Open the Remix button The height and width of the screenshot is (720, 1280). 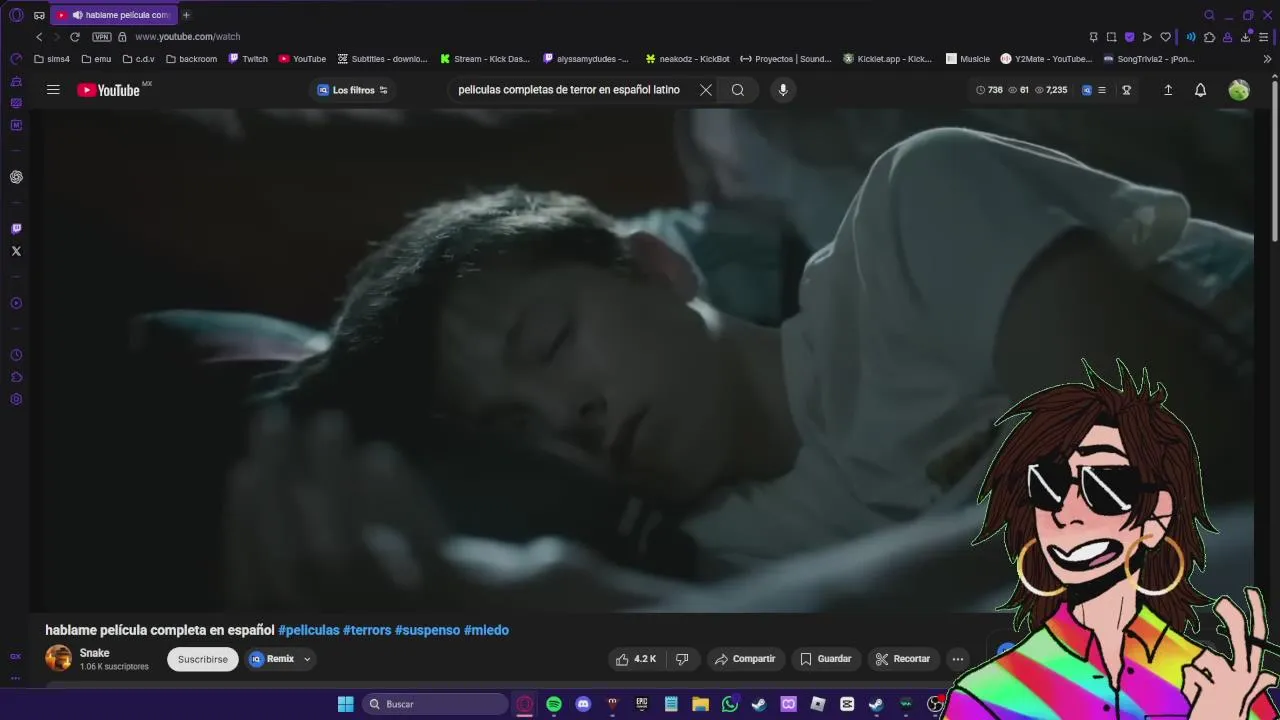click(272, 659)
